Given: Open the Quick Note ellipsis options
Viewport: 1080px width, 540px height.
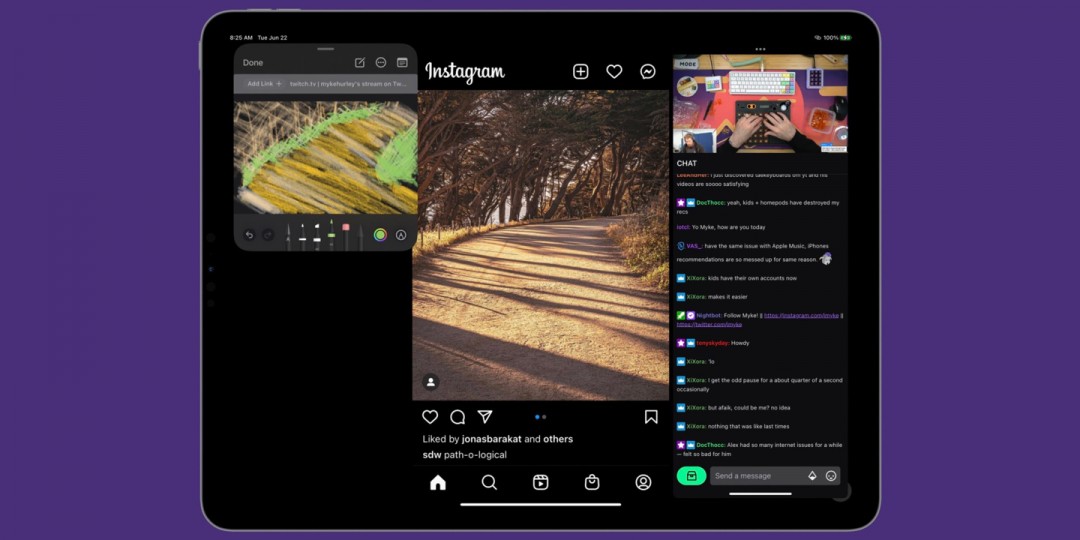Looking at the screenshot, I should click(x=381, y=63).
